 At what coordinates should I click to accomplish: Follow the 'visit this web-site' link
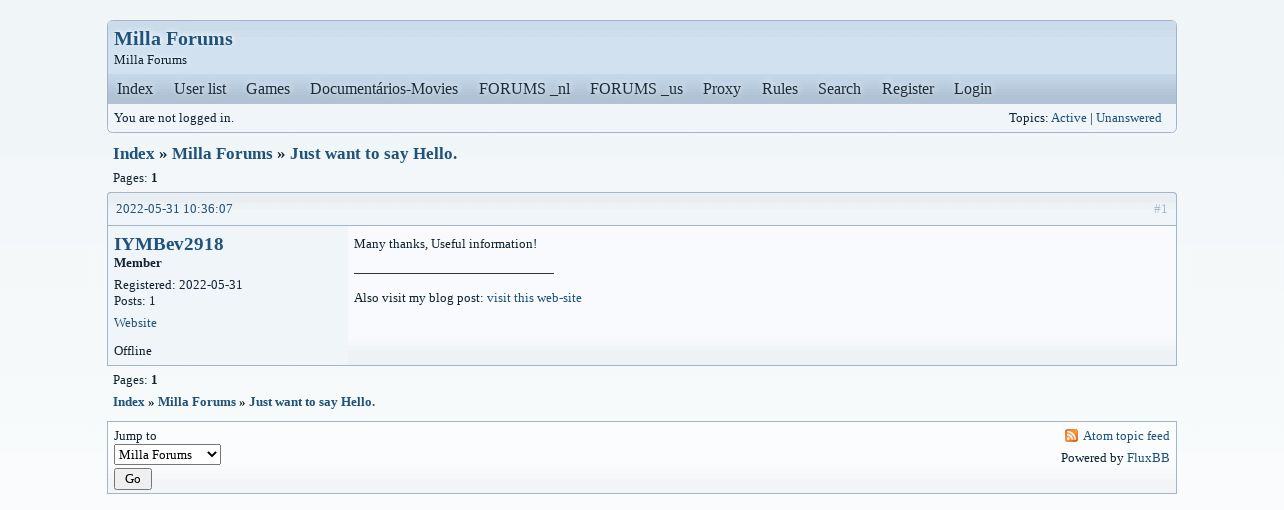(x=534, y=298)
